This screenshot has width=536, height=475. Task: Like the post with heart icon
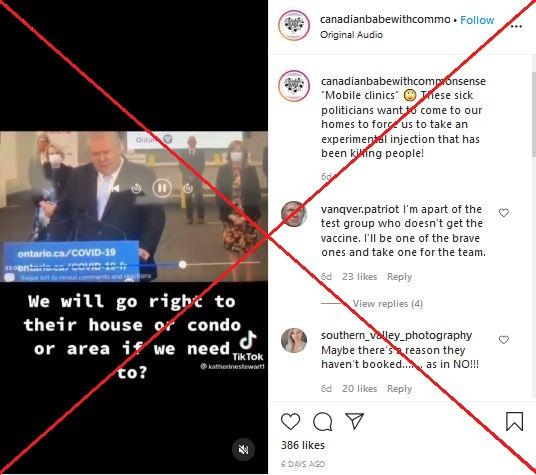[290, 421]
